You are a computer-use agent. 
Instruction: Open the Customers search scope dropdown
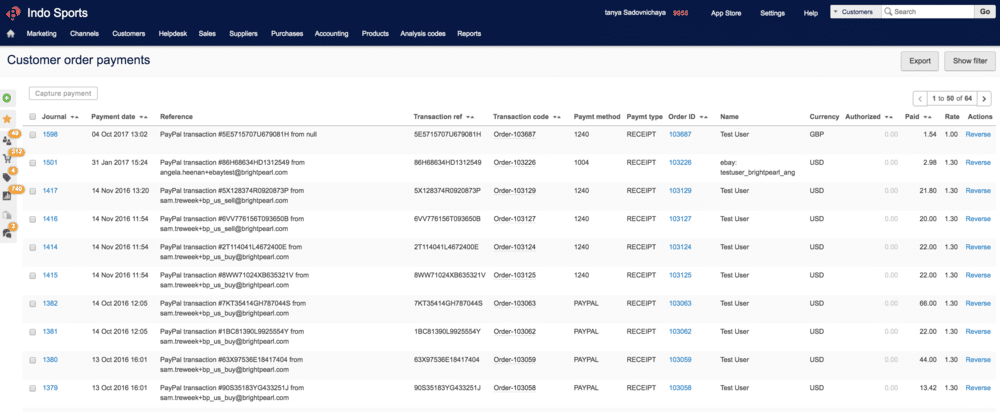(853, 12)
